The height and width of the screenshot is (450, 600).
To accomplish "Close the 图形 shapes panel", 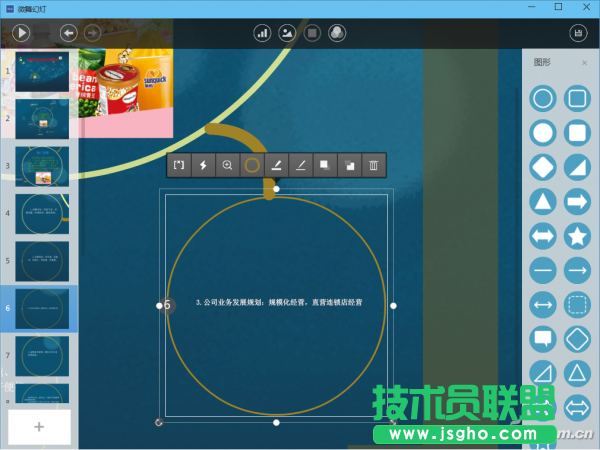I will (585, 63).
